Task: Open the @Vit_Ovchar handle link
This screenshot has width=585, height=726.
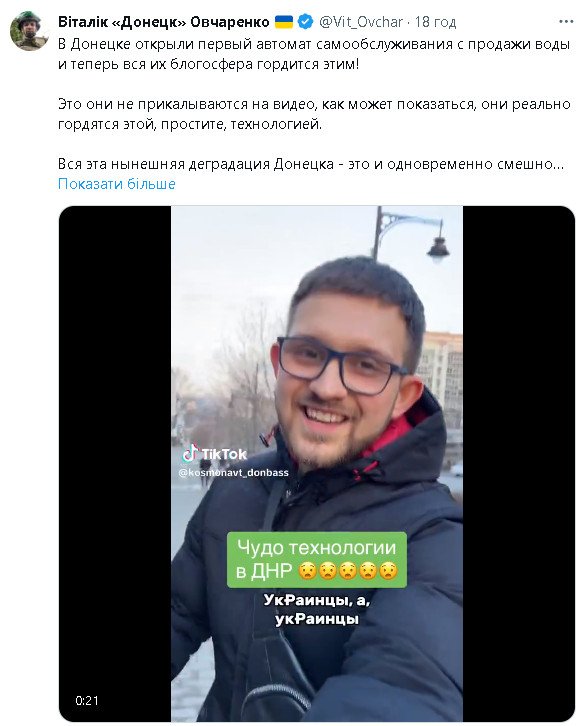Action: pyautogui.click(x=361, y=22)
